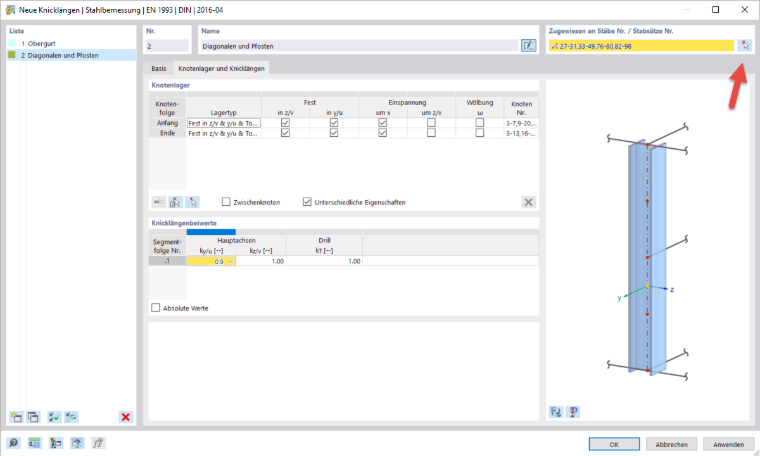The image size is (760, 456).
Task: Delete the selected list entry with the red X
Action: 126,417
